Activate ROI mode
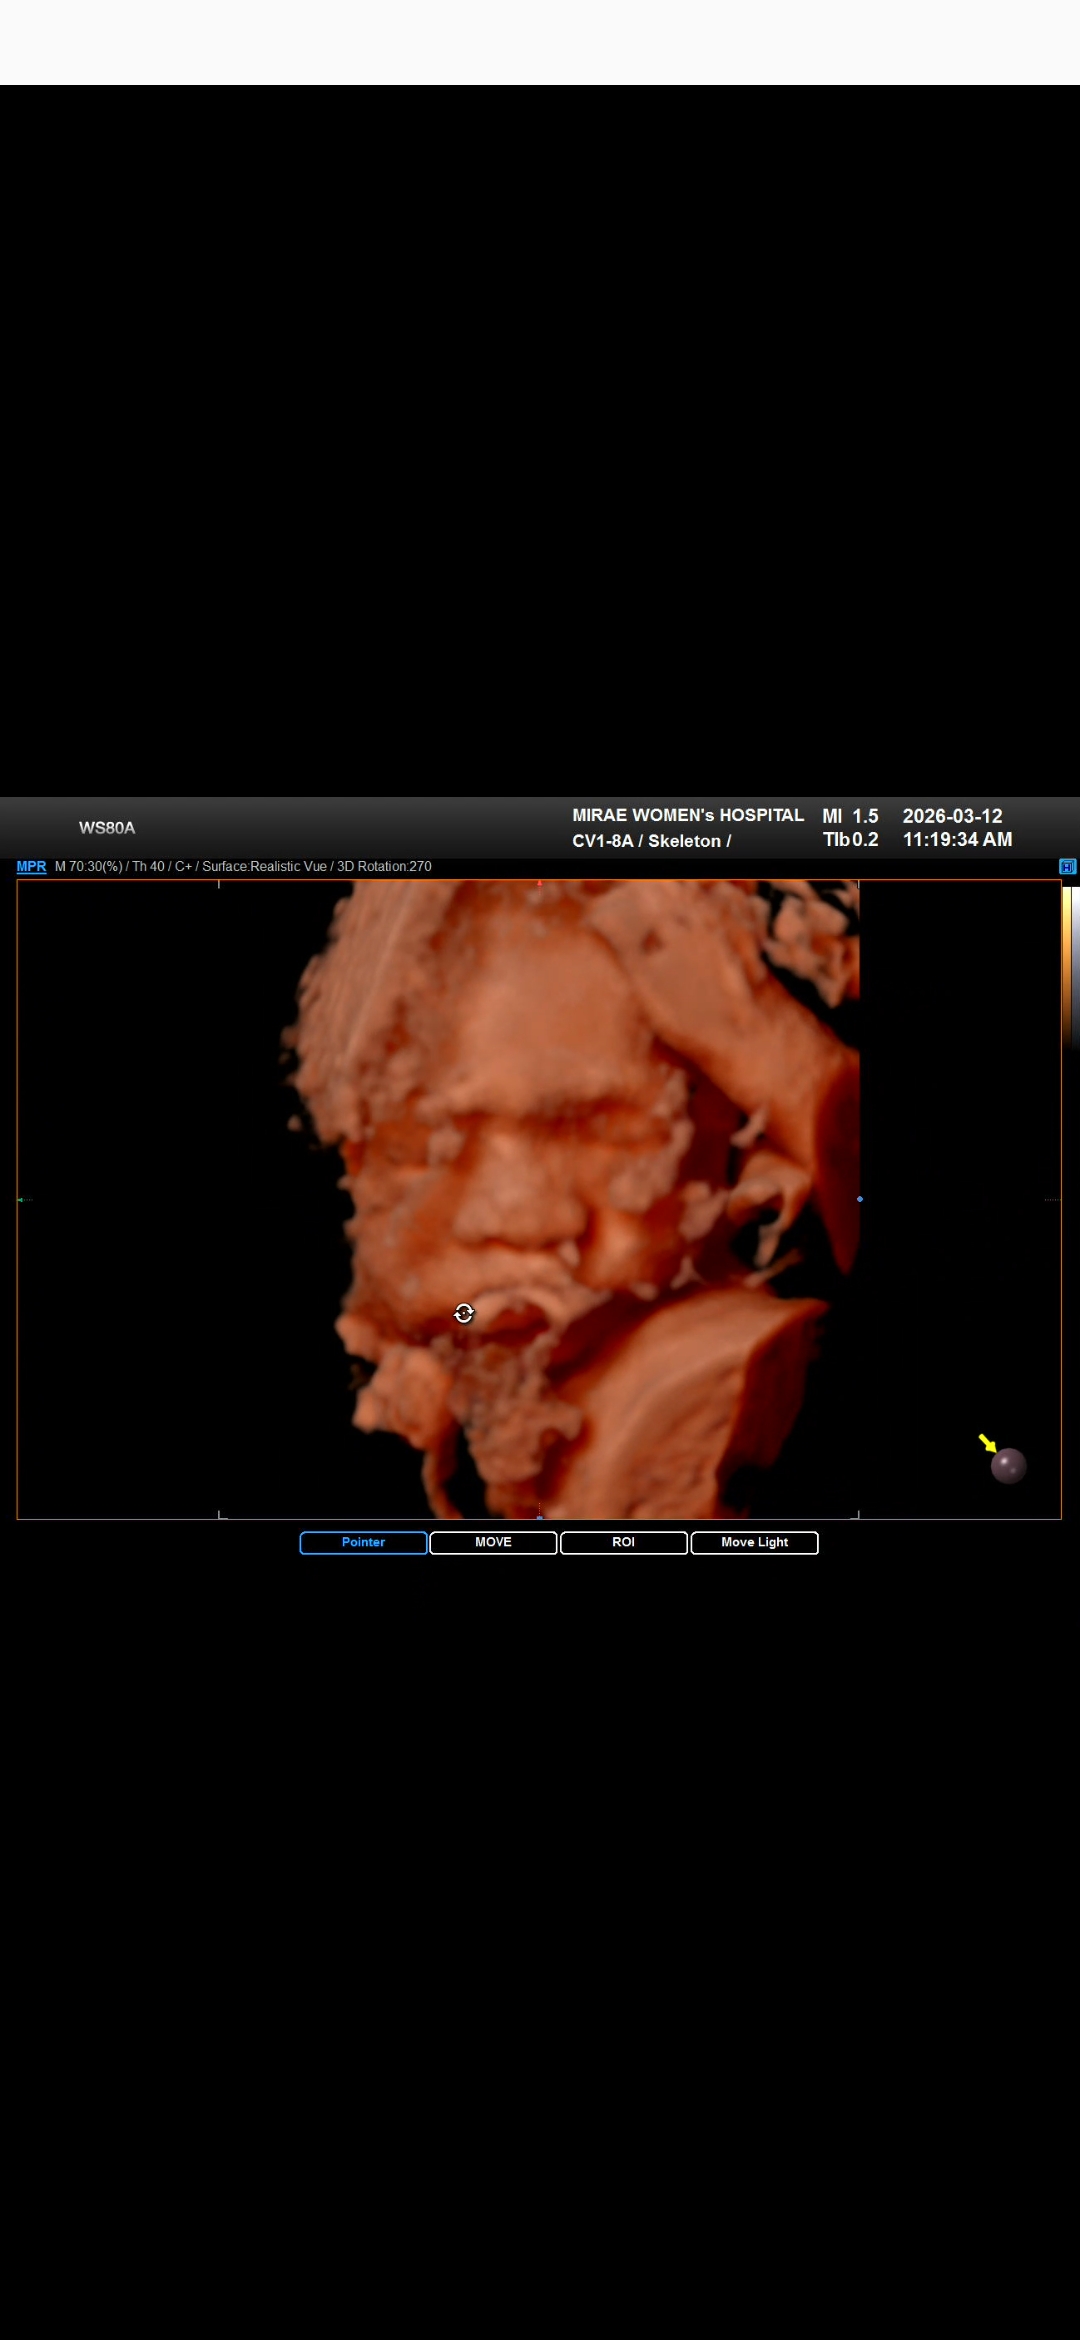Image resolution: width=1080 pixels, height=2340 pixels. [x=623, y=1543]
